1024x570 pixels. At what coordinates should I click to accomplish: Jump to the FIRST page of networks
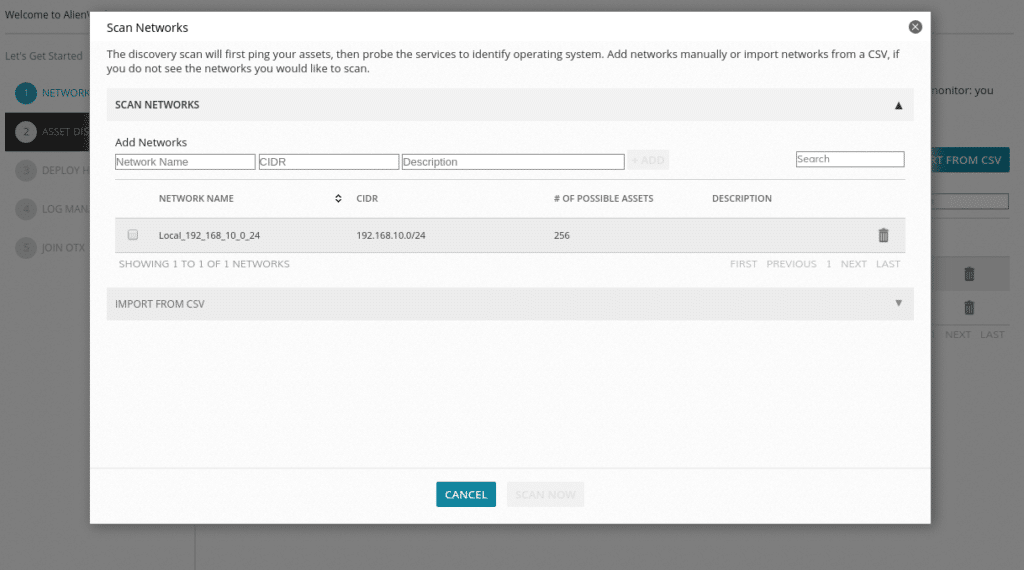pos(743,264)
